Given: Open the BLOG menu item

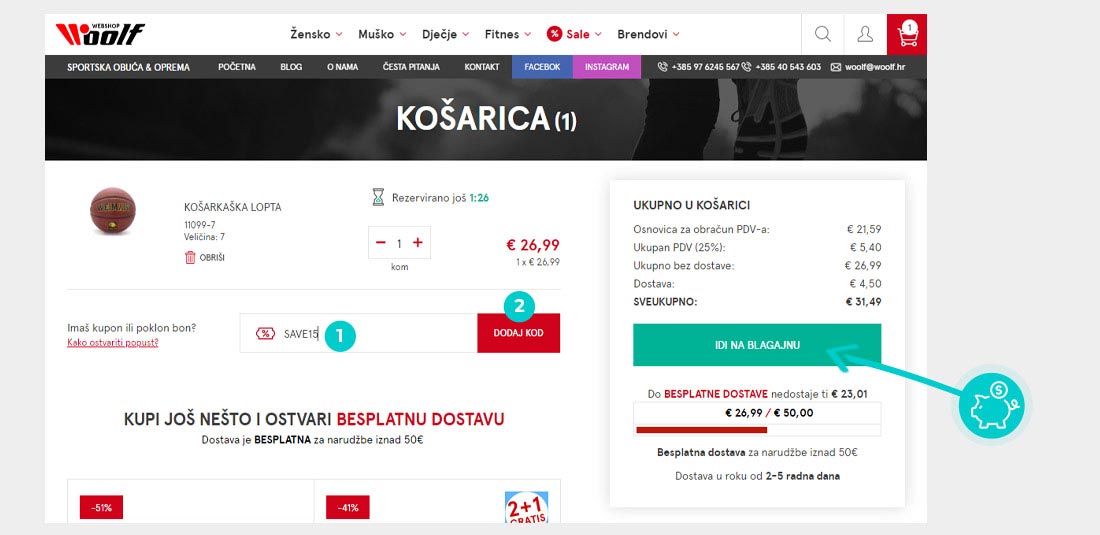Looking at the screenshot, I should point(291,67).
